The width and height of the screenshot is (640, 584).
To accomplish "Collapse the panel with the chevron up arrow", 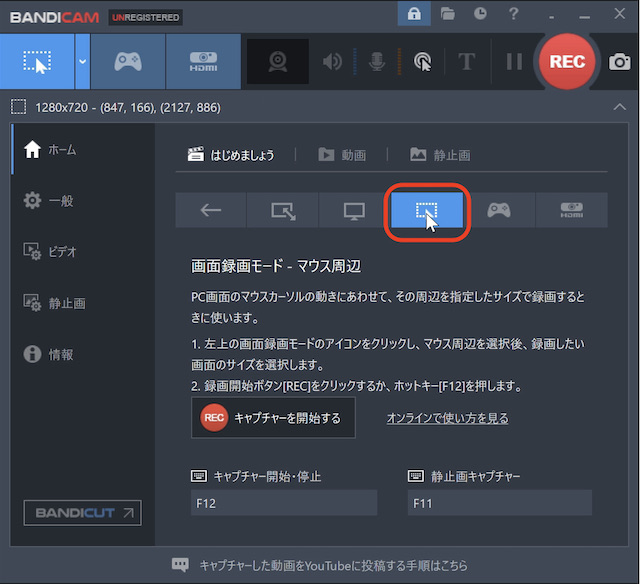I will (620, 107).
